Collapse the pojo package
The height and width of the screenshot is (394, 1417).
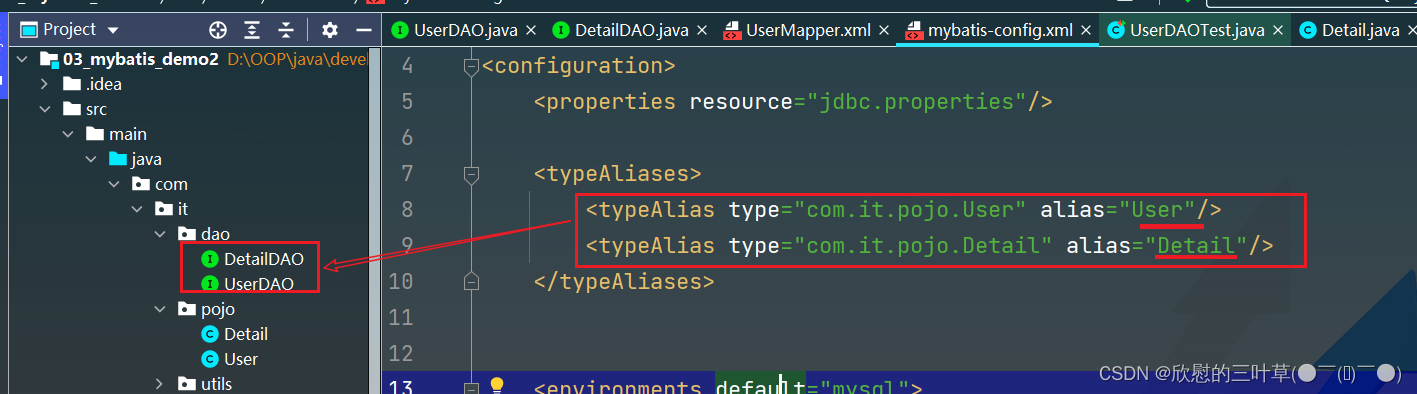click(x=160, y=309)
